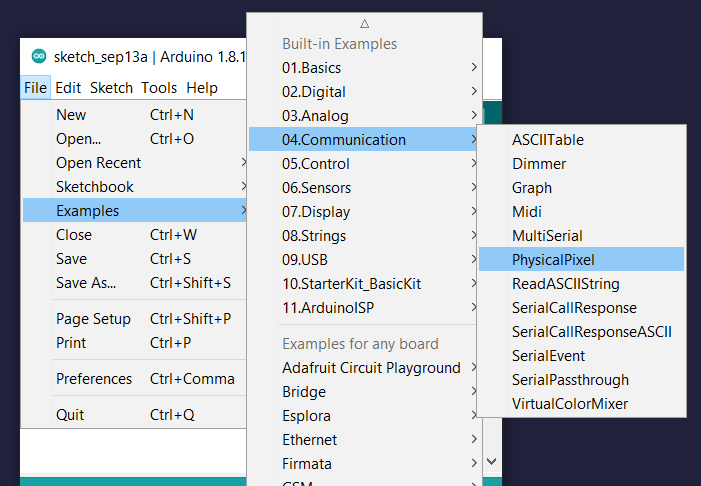Image resolution: width=701 pixels, height=486 pixels.
Task: Expand the Firmata library examples
Action: tap(364, 464)
